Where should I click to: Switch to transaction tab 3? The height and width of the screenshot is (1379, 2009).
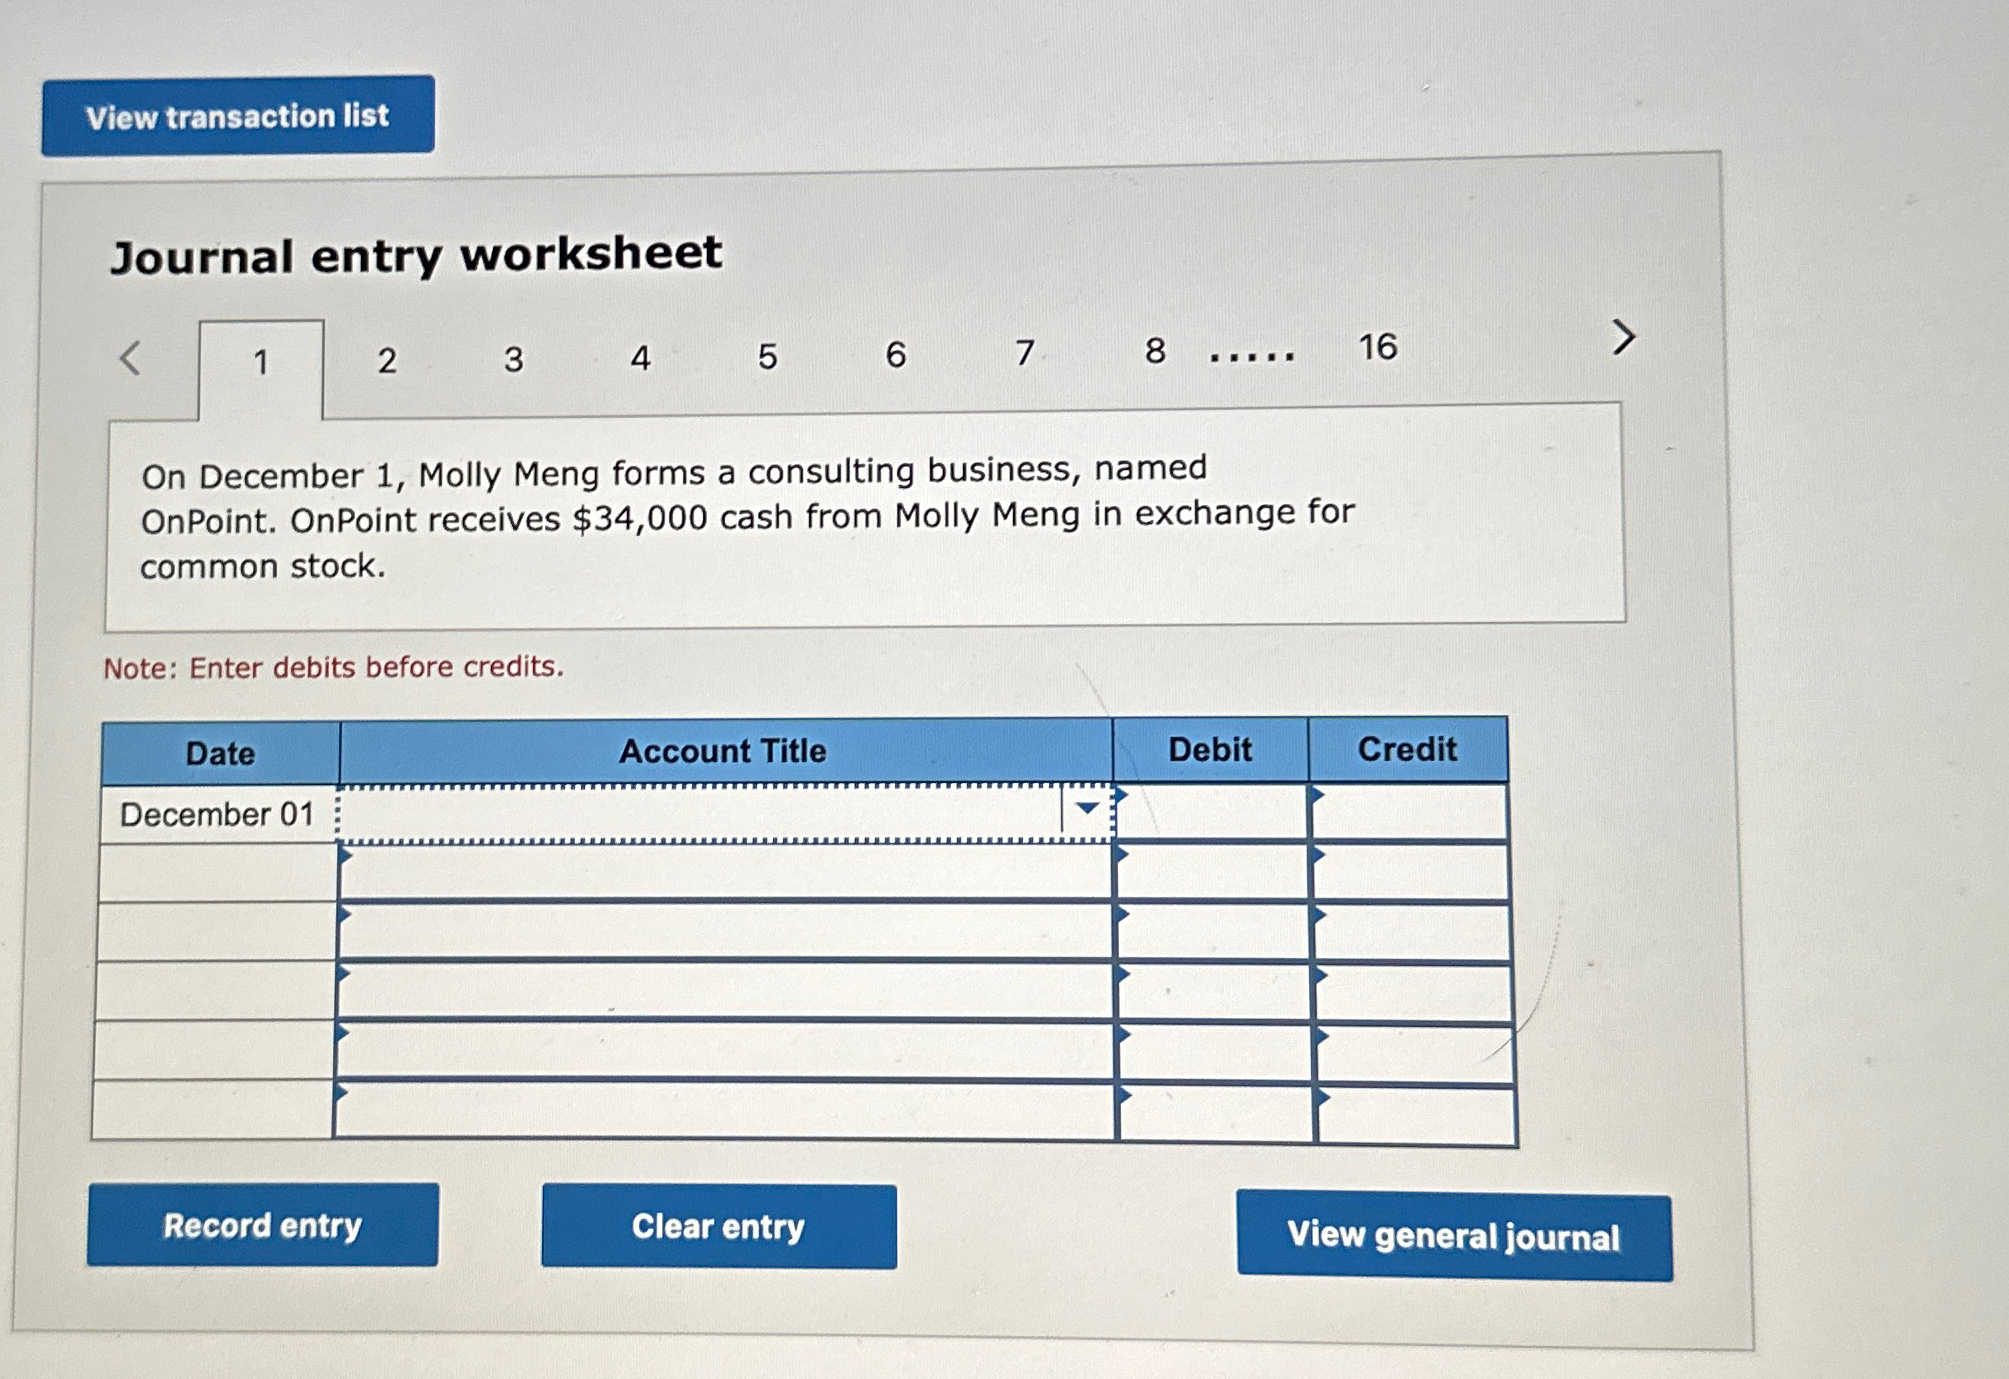coord(513,359)
